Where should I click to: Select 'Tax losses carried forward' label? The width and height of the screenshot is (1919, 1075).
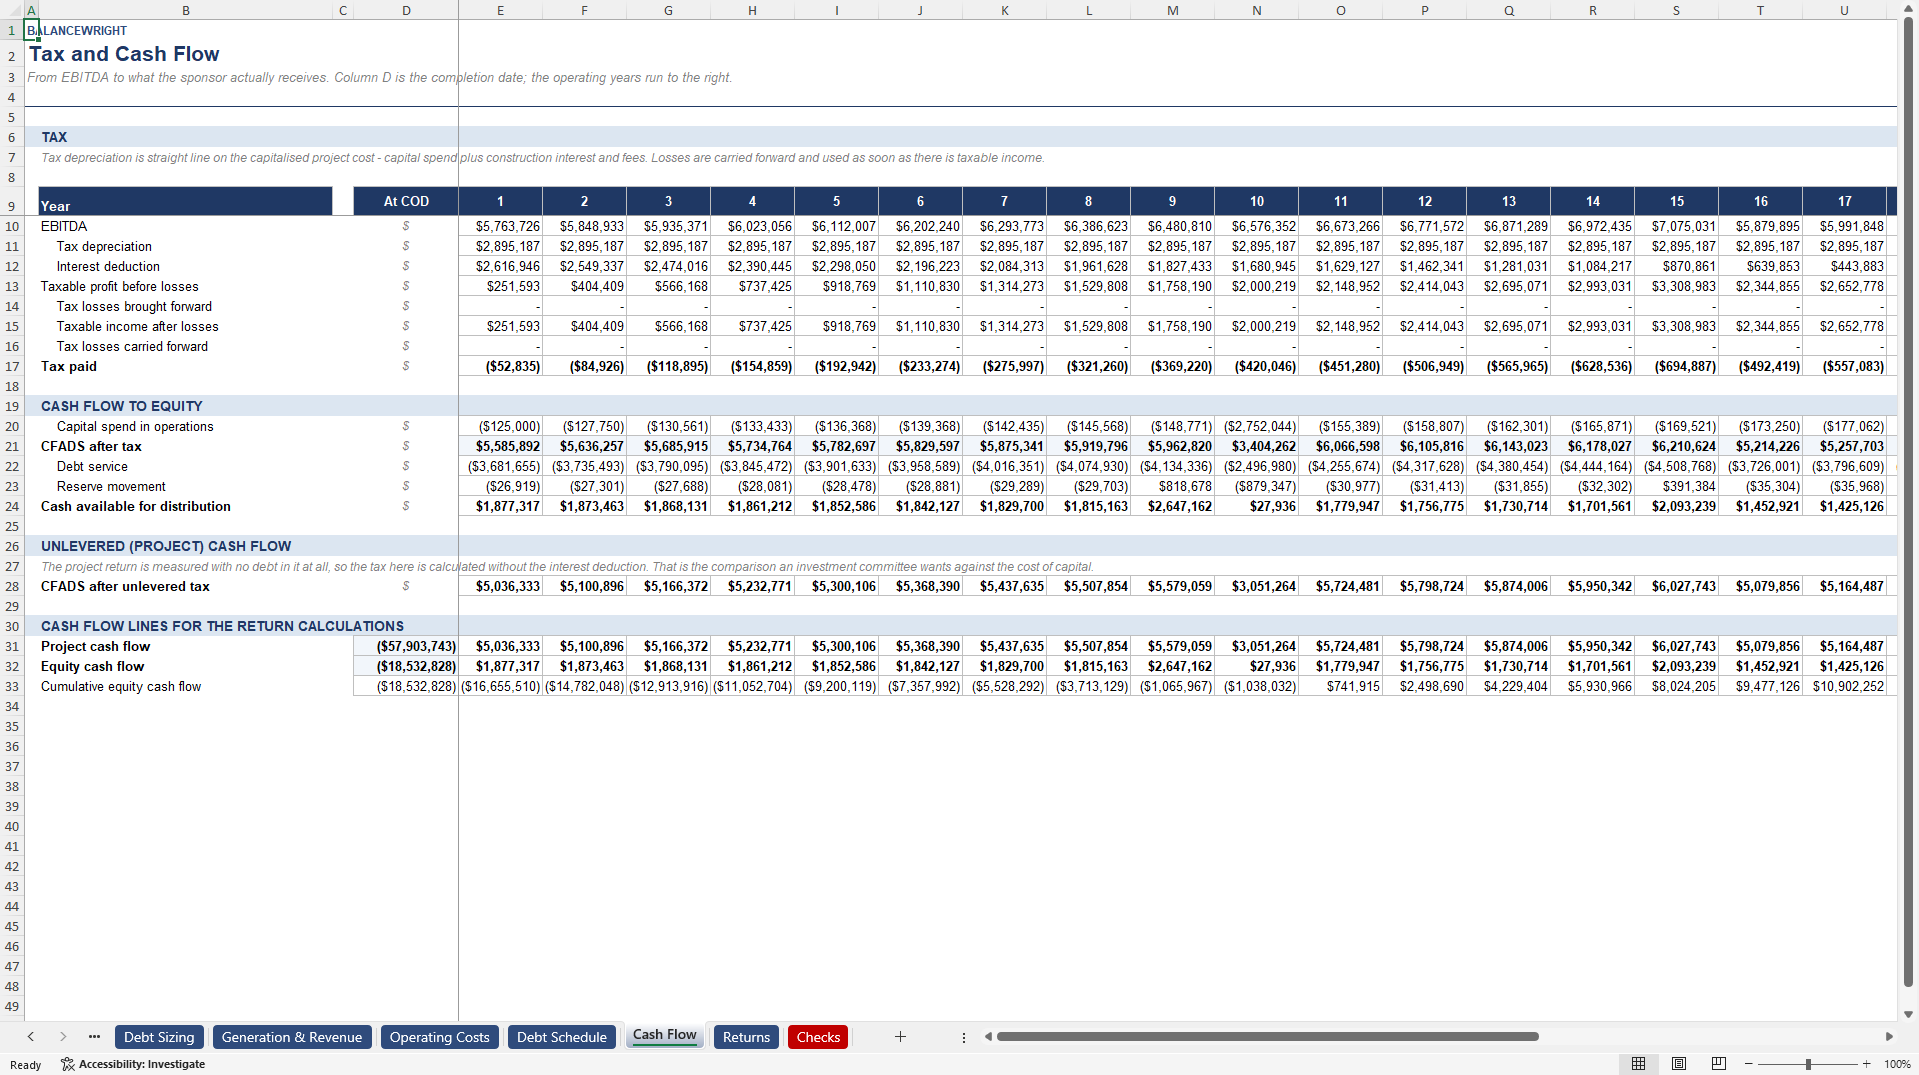[132, 346]
